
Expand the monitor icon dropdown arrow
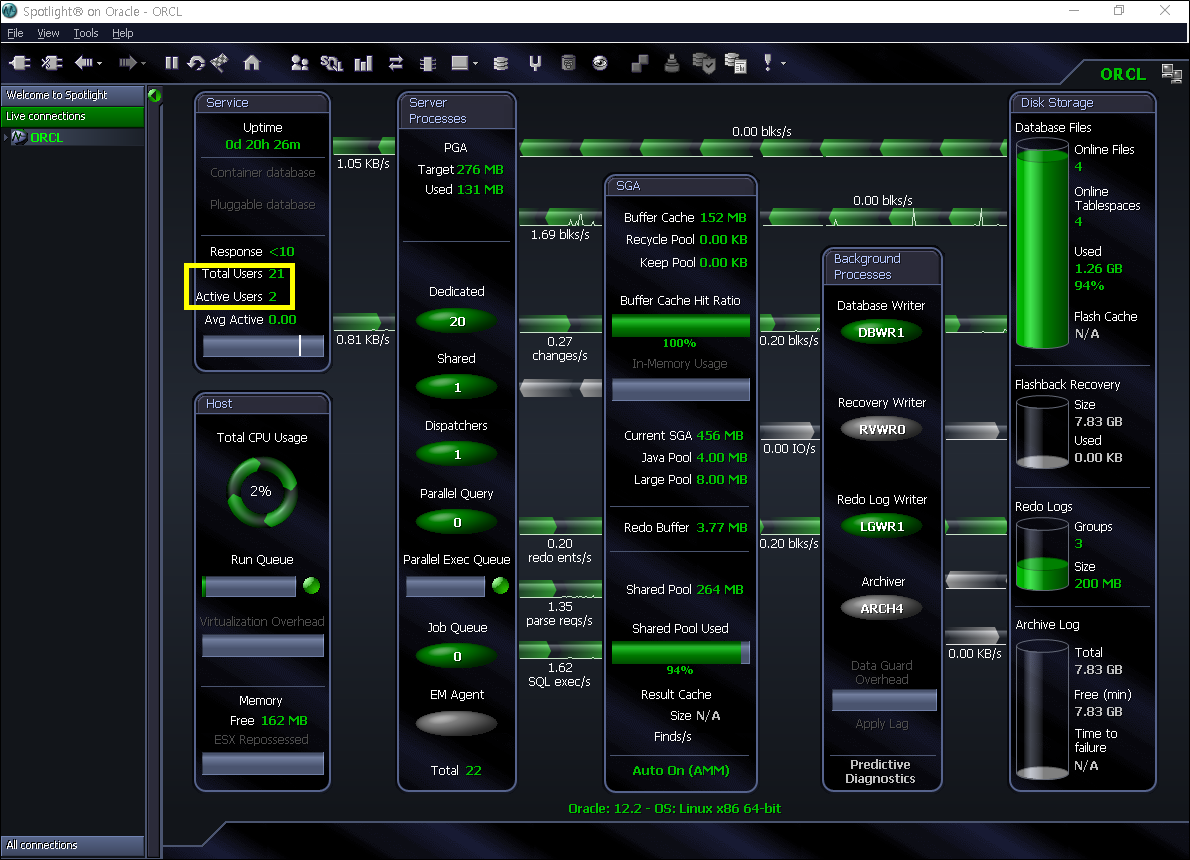pyautogui.click(x=476, y=64)
